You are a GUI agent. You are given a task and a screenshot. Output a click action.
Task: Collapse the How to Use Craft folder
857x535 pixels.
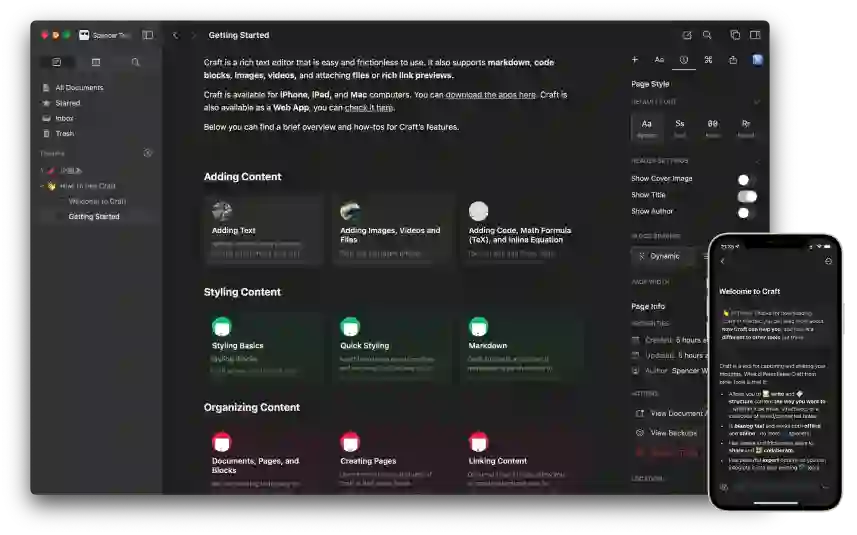(42, 186)
